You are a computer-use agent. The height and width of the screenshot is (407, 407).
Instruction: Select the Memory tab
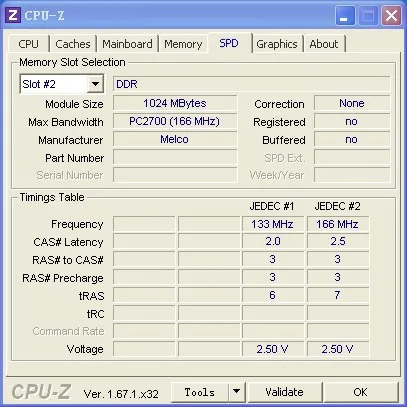pyautogui.click(x=183, y=44)
